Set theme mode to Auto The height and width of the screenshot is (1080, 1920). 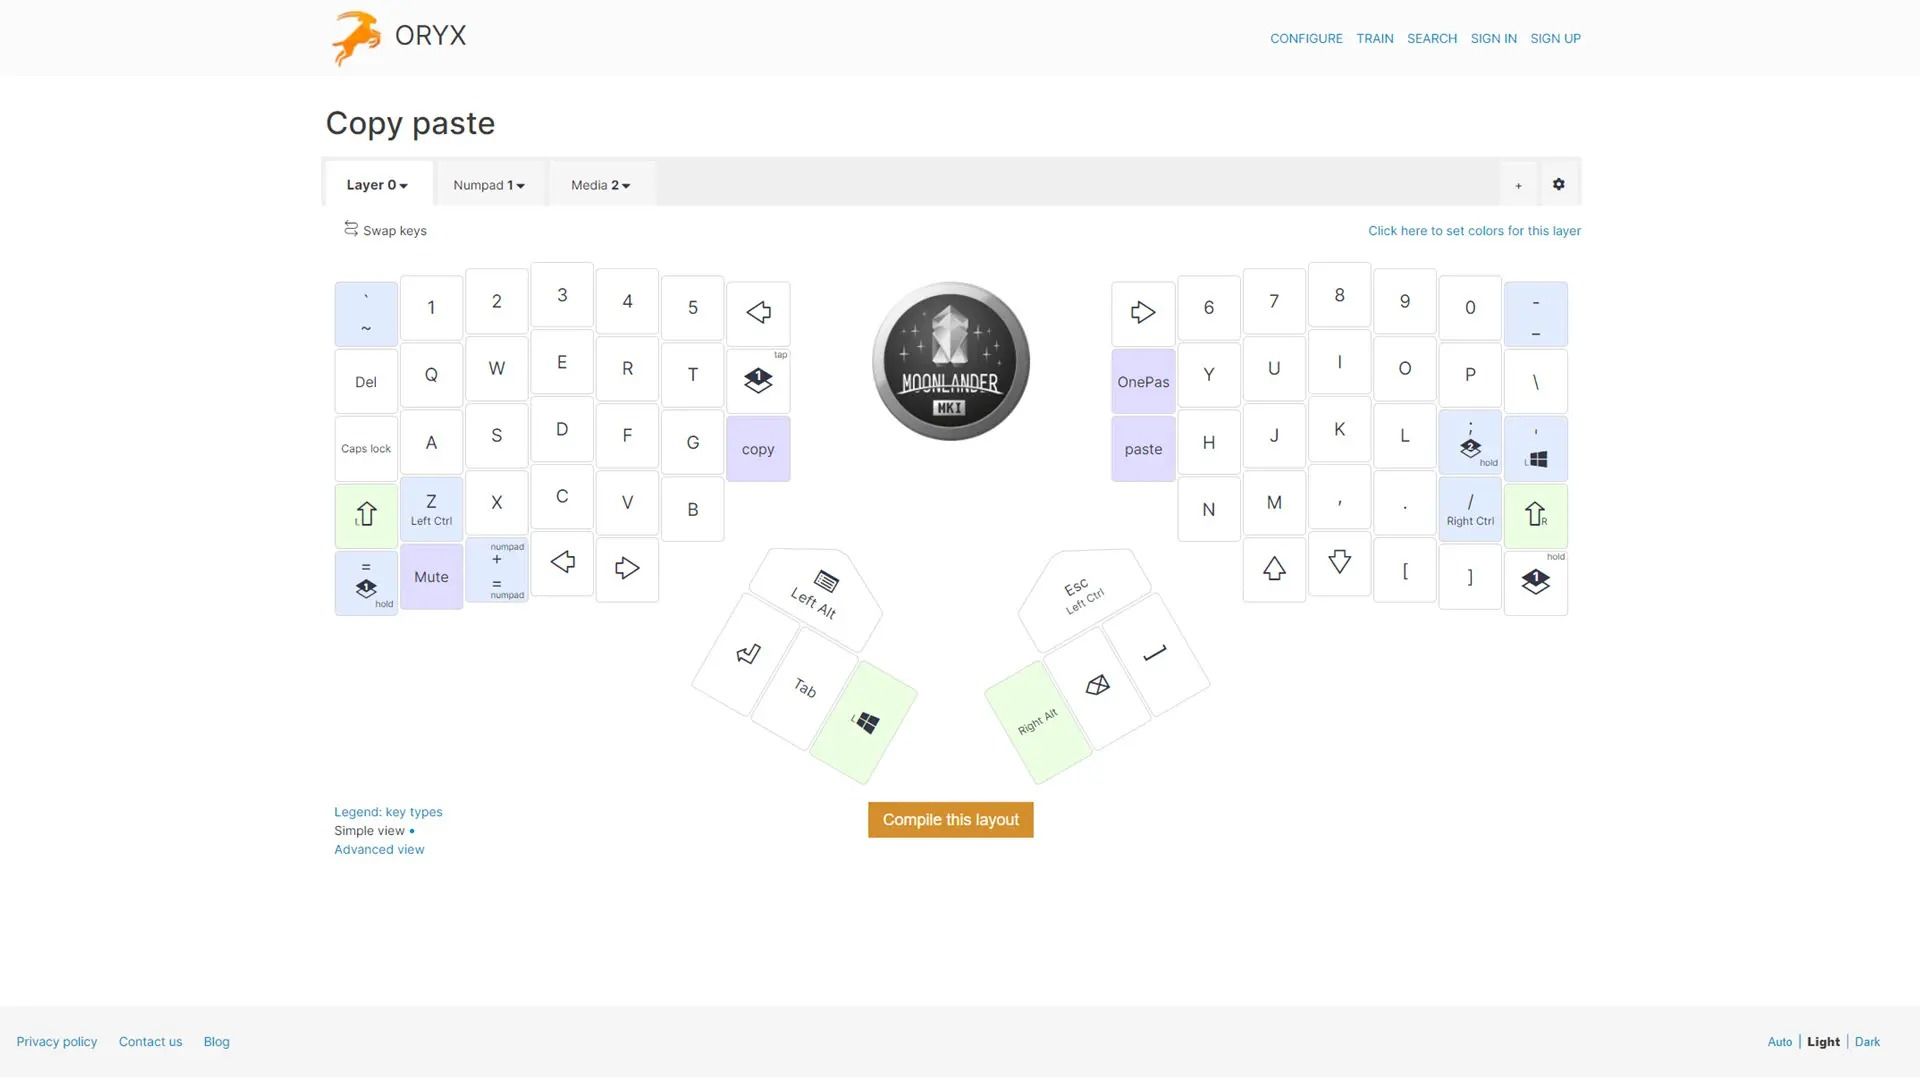click(x=1779, y=1041)
